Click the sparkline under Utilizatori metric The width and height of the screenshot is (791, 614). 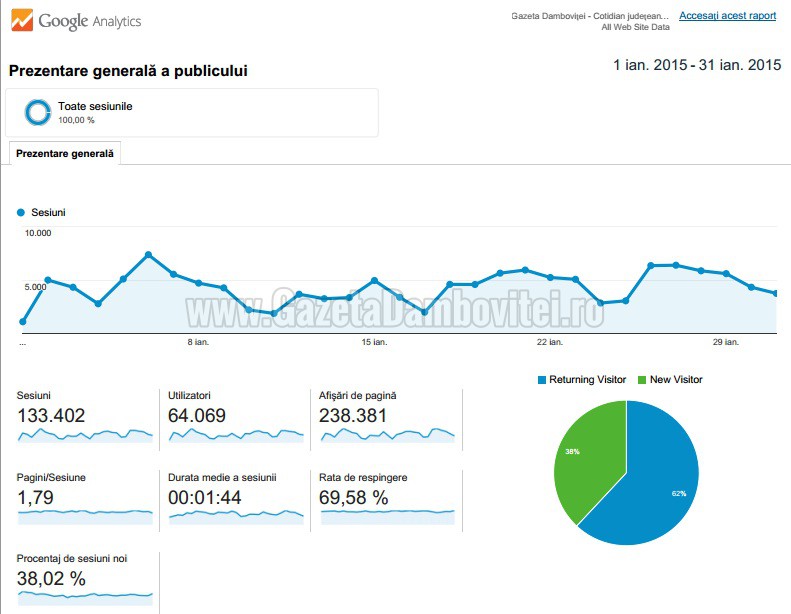(236, 435)
